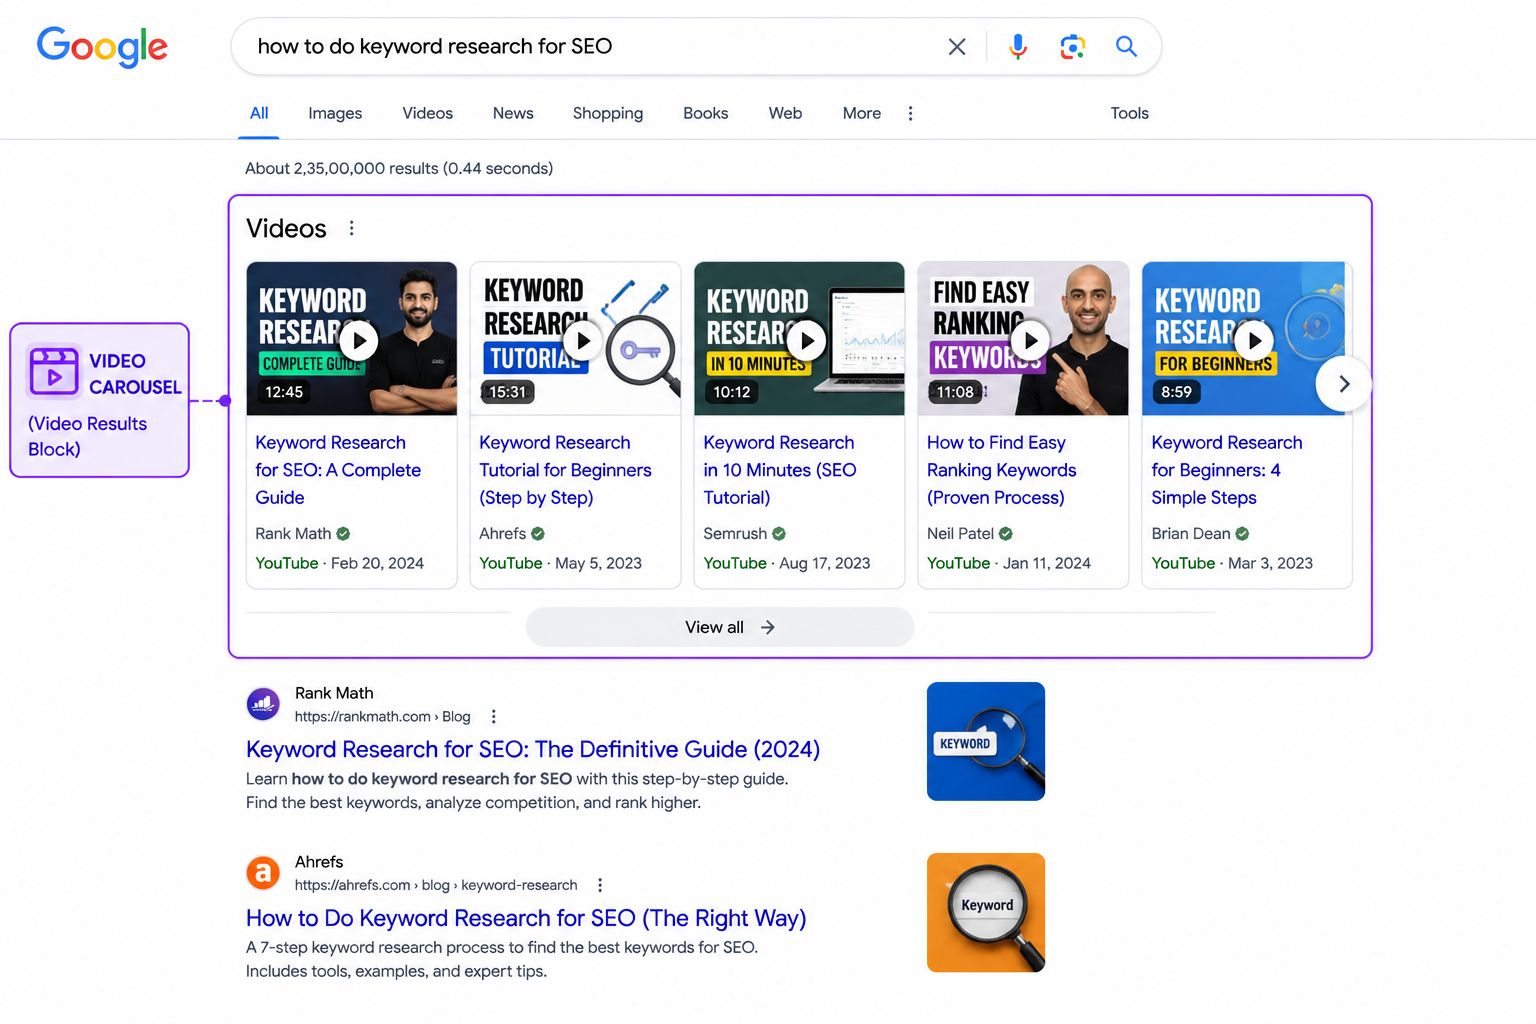1536x1024 pixels.
Task: Open 'How to Do Keyword Research for SEO' result
Action: click(x=526, y=918)
